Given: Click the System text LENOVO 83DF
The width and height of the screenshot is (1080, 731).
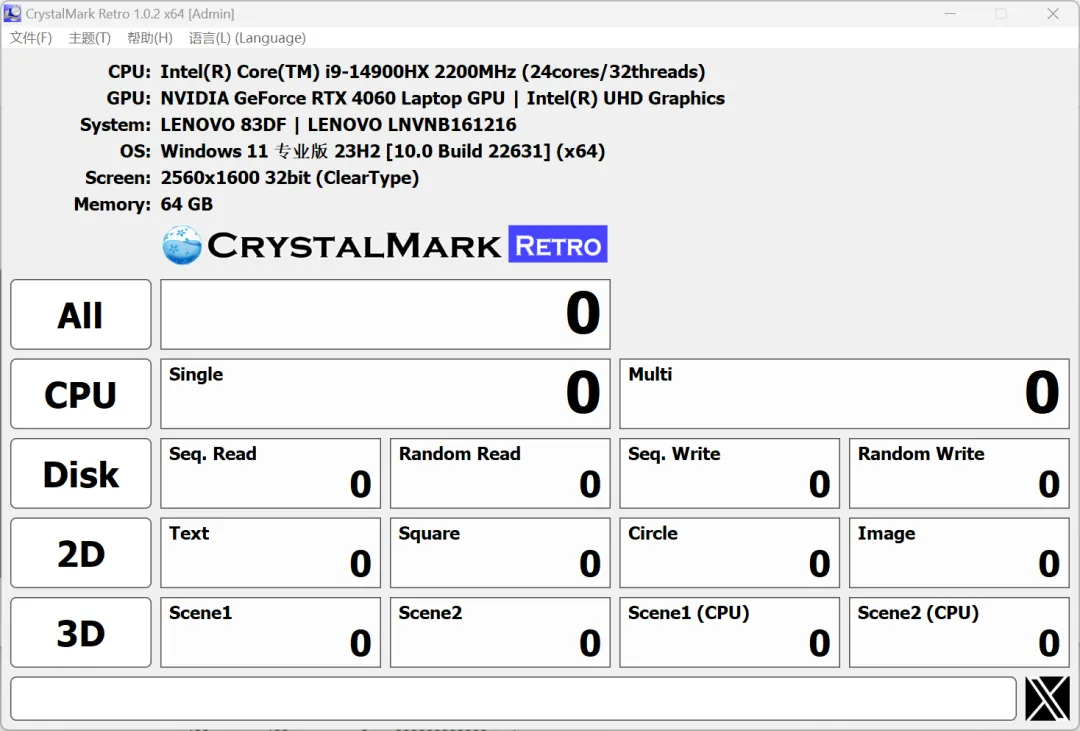Looking at the screenshot, I should click(338, 125).
